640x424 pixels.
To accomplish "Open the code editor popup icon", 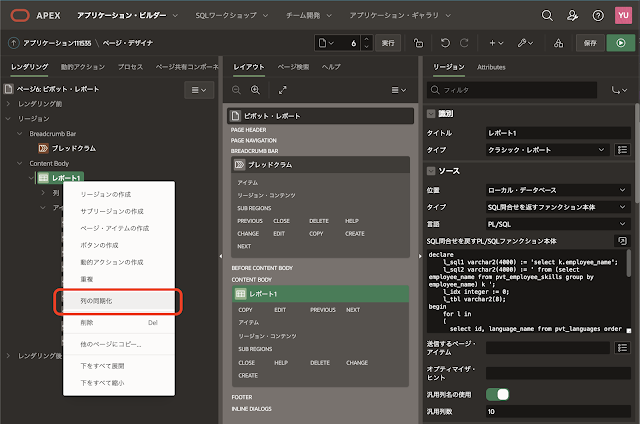I will point(622,241).
